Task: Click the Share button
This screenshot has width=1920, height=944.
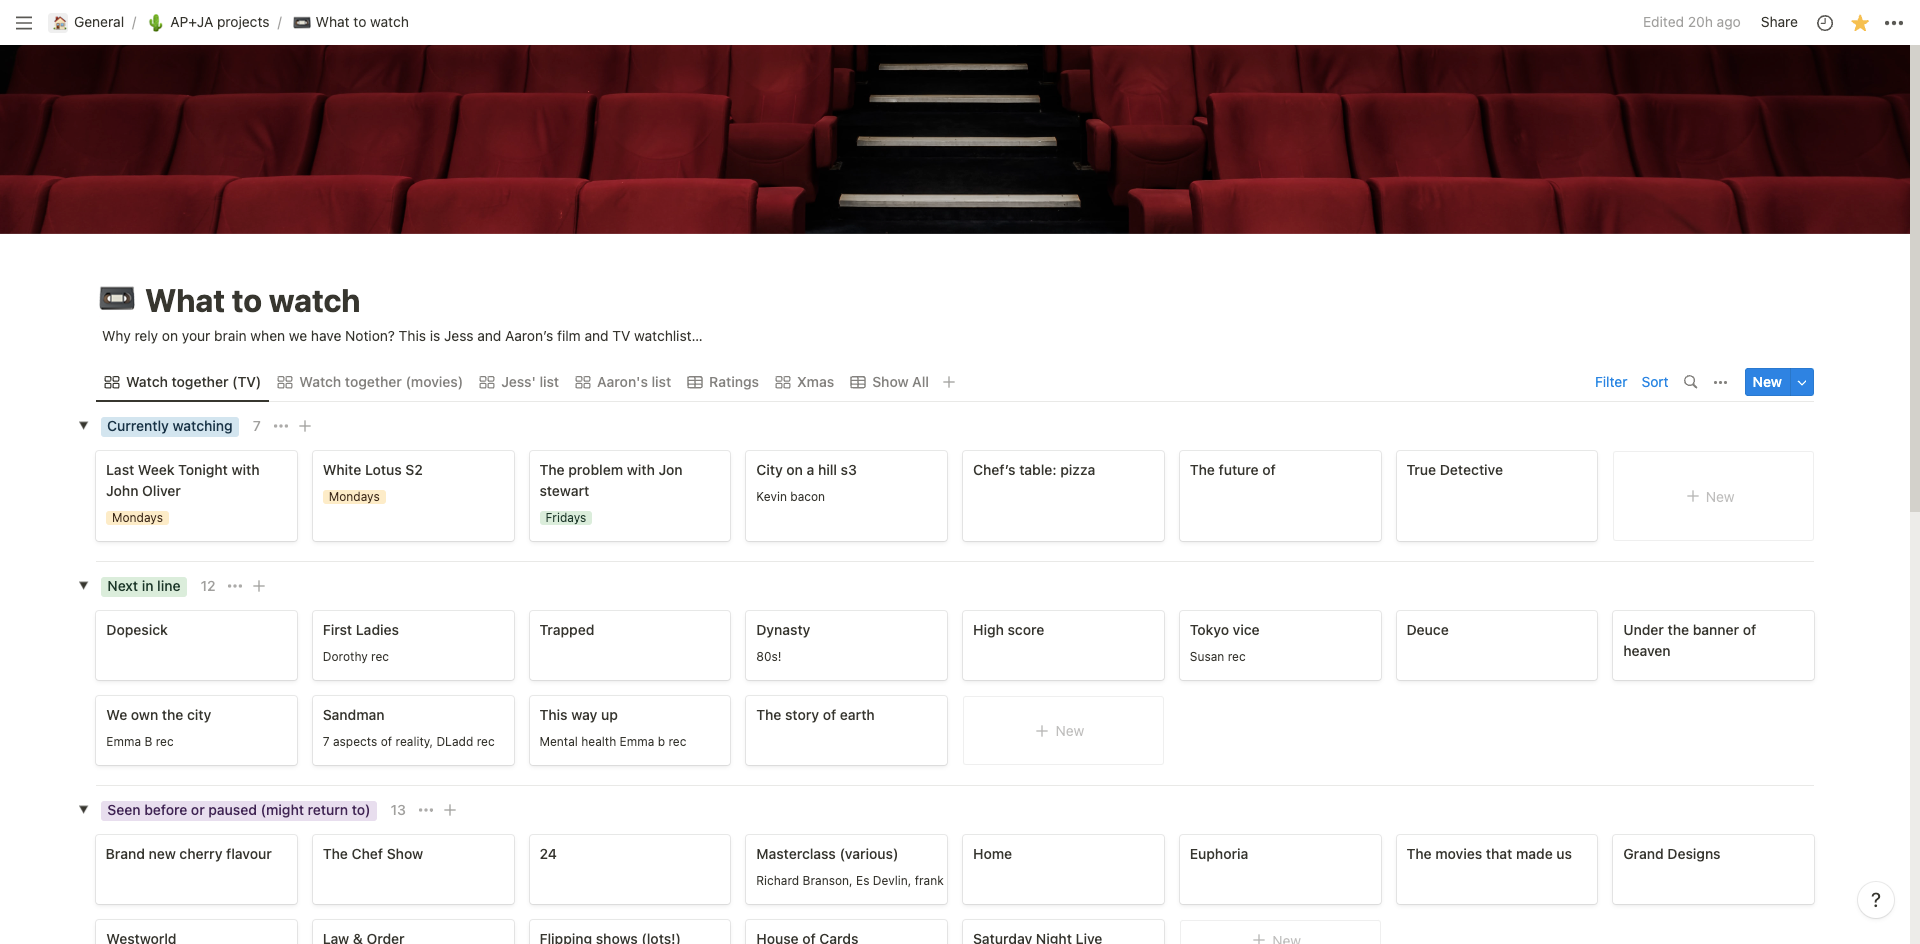Action: [1779, 22]
